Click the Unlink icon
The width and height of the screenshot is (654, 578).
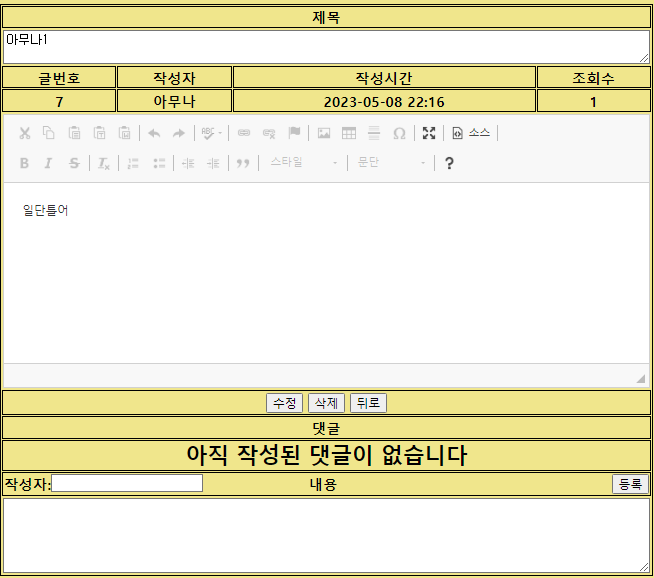pyautogui.click(x=269, y=133)
